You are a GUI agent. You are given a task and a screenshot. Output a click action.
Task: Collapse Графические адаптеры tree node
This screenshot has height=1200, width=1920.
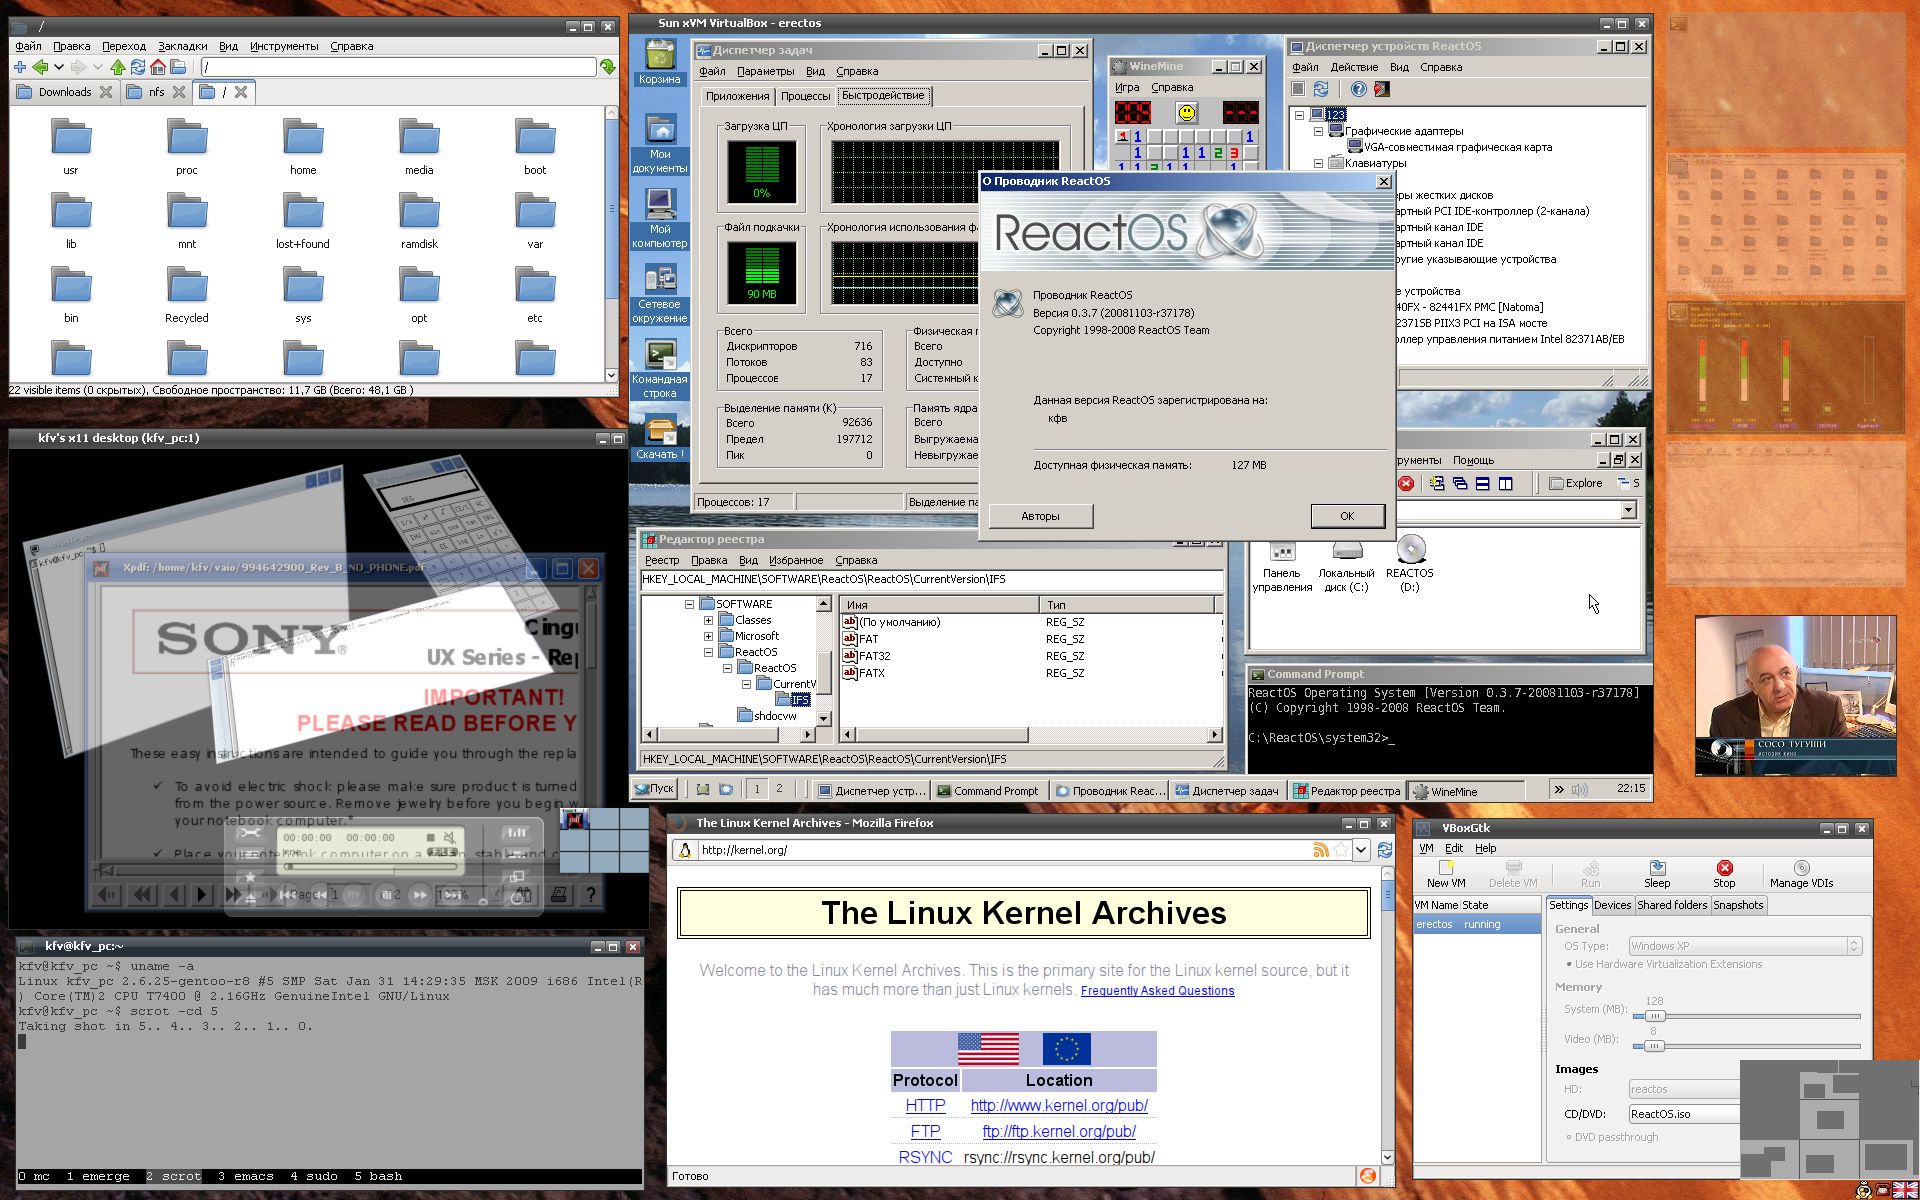coord(1317,131)
